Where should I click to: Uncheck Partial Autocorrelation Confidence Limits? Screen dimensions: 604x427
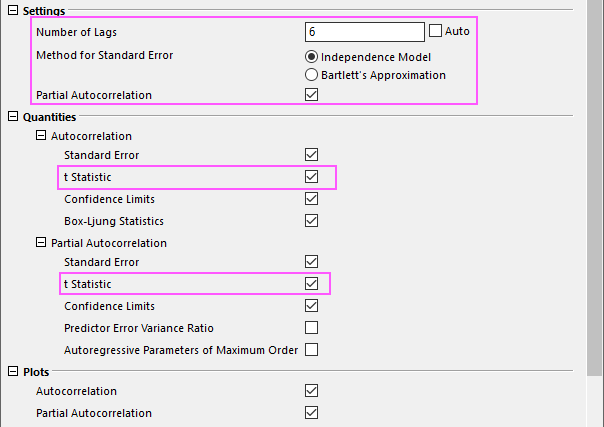[311, 306]
